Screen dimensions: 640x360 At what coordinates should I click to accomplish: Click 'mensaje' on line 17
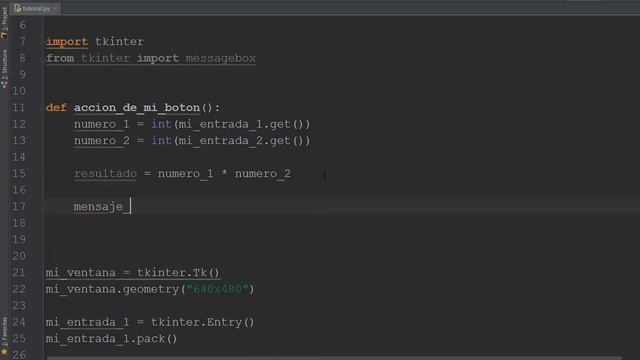tap(98, 207)
